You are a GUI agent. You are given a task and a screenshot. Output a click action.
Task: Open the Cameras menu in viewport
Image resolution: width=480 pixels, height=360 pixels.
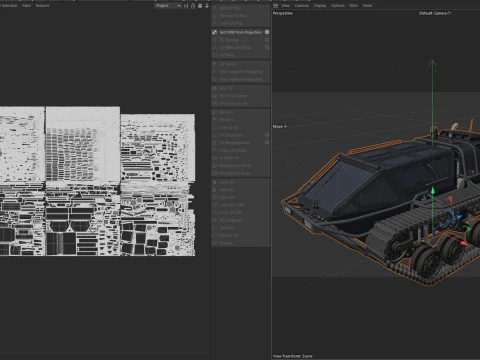pos(302,6)
